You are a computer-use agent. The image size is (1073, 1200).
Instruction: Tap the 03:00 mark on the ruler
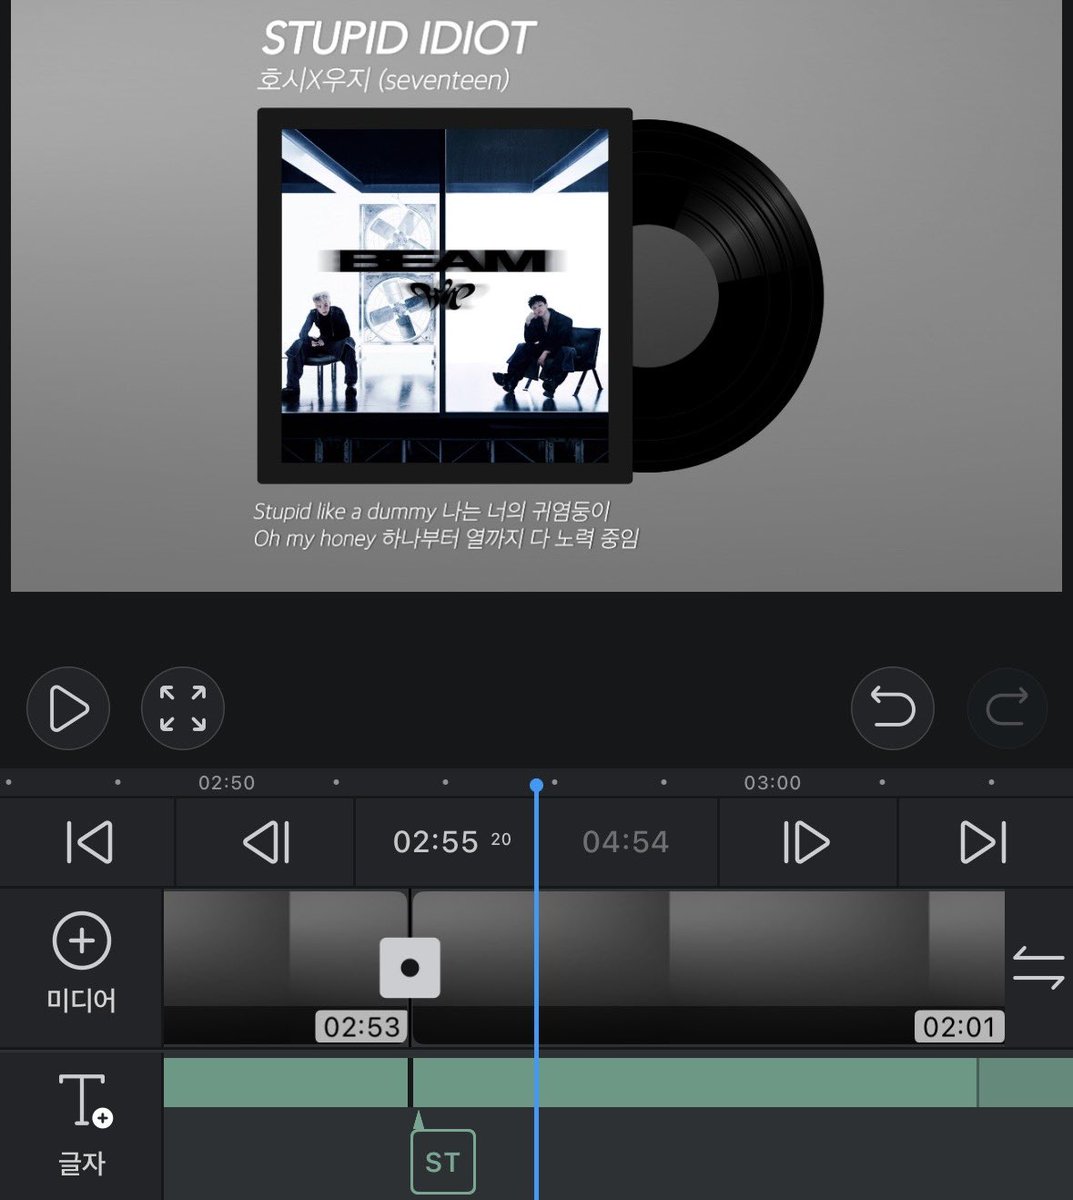tap(772, 783)
